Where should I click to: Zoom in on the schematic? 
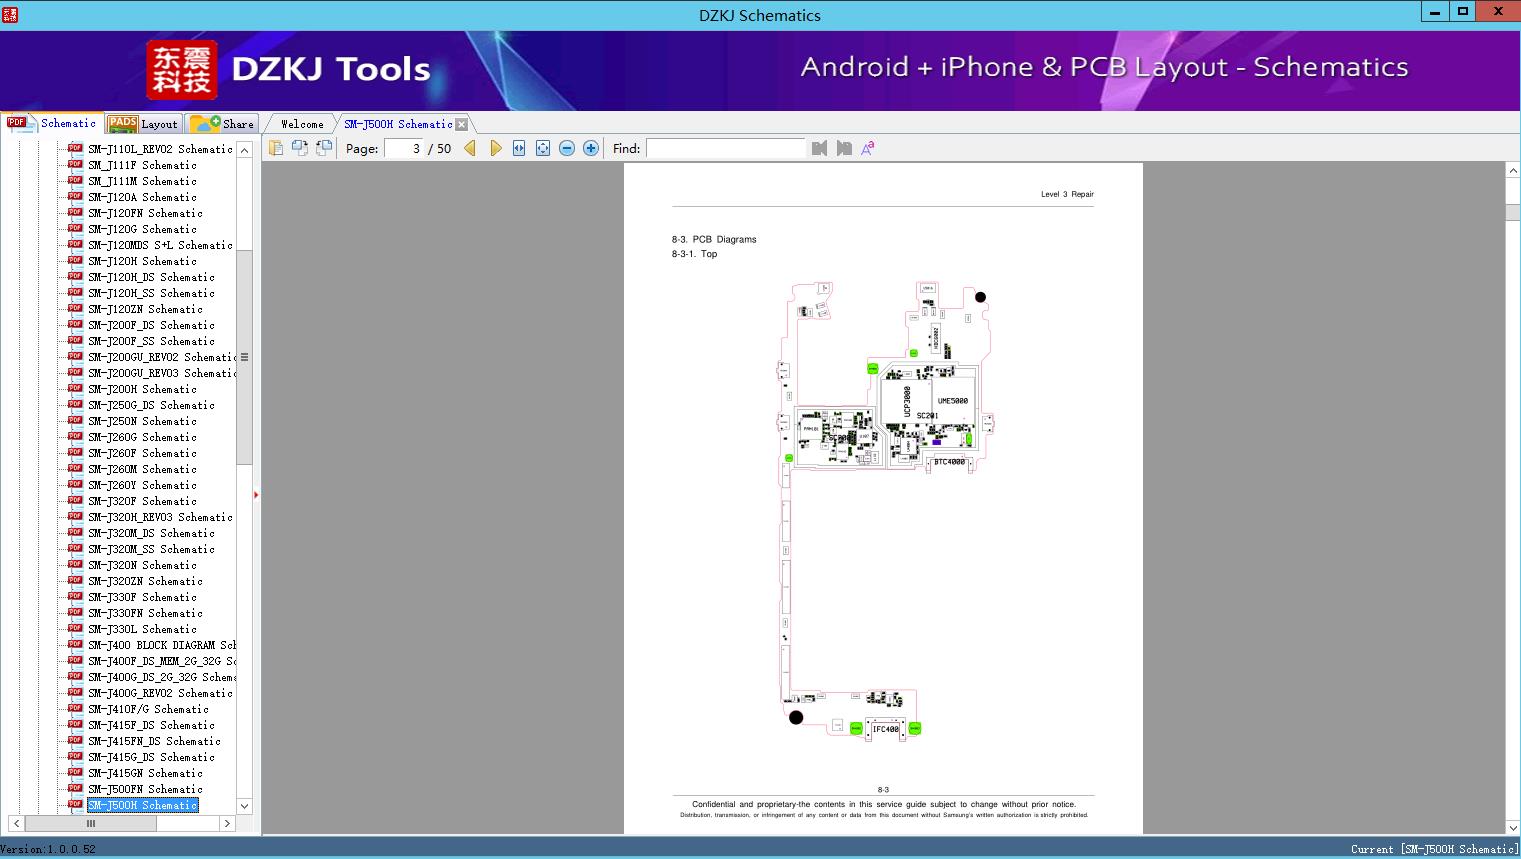[591, 148]
